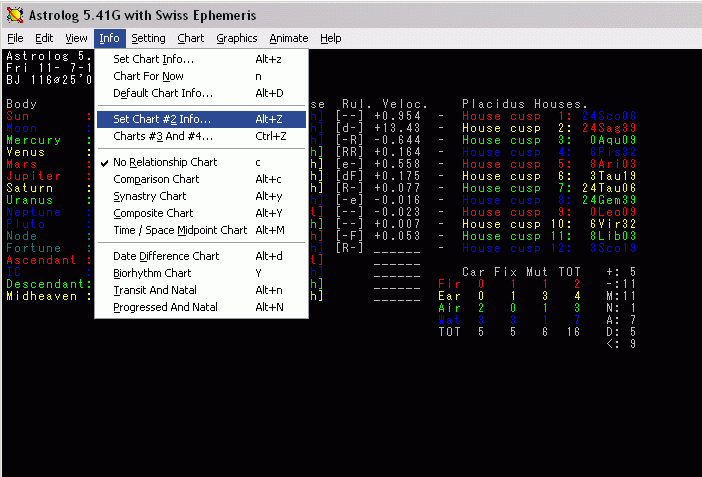The height and width of the screenshot is (477, 702).
Task: Choose Set Chart #2 Info...
Action: point(201,119)
